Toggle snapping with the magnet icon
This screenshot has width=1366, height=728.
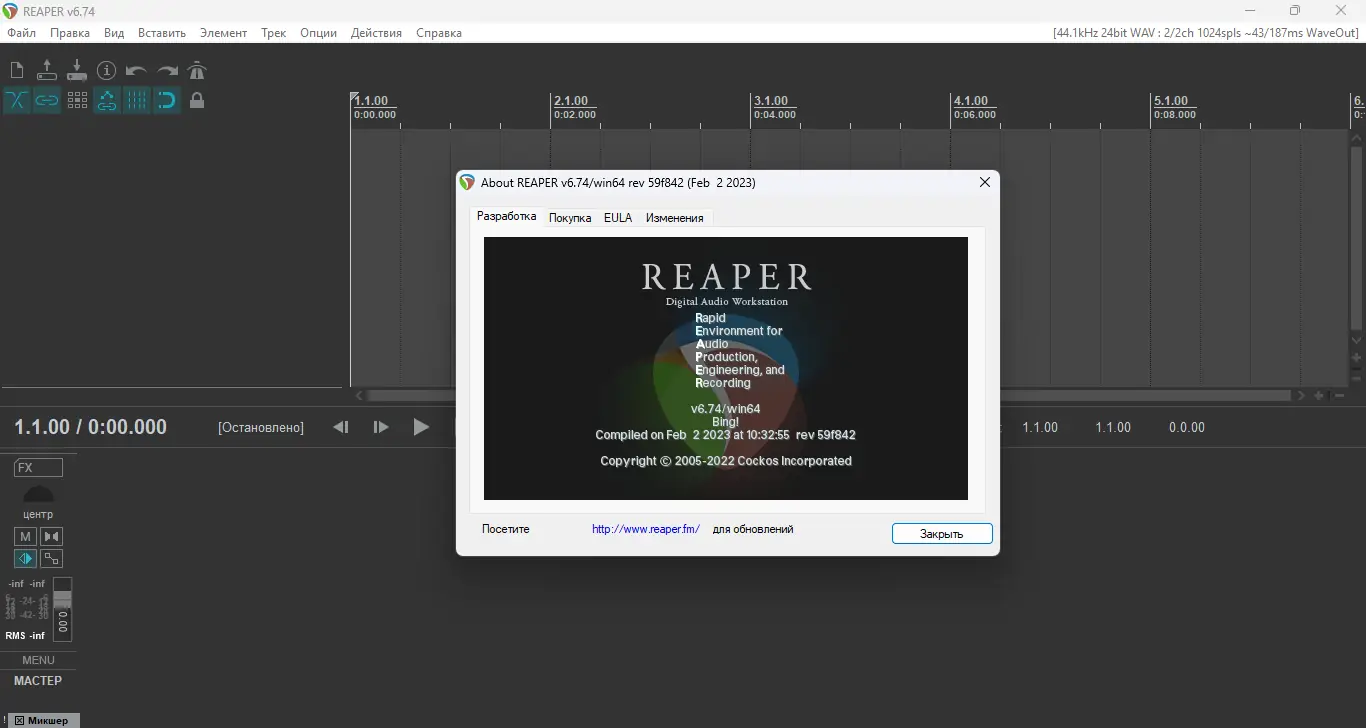[x=167, y=100]
